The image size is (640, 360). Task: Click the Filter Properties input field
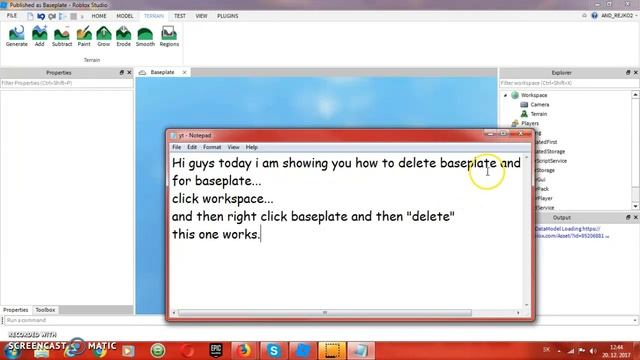click(67, 83)
